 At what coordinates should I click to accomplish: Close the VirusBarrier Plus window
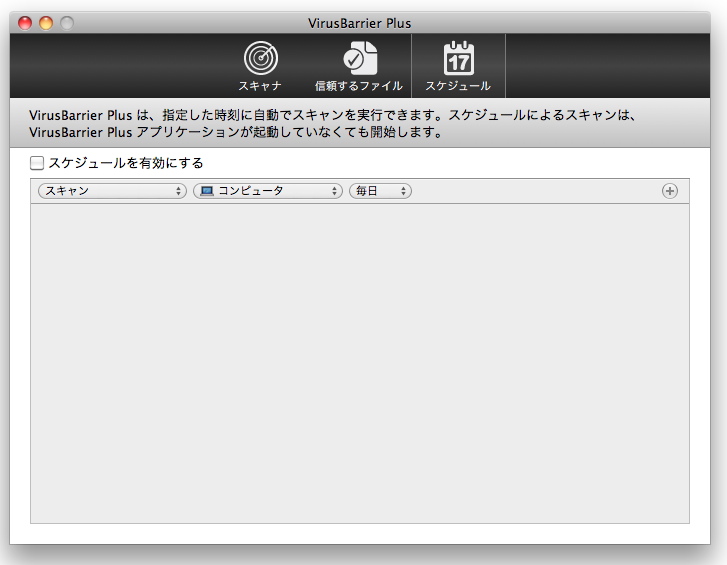[x=25, y=23]
